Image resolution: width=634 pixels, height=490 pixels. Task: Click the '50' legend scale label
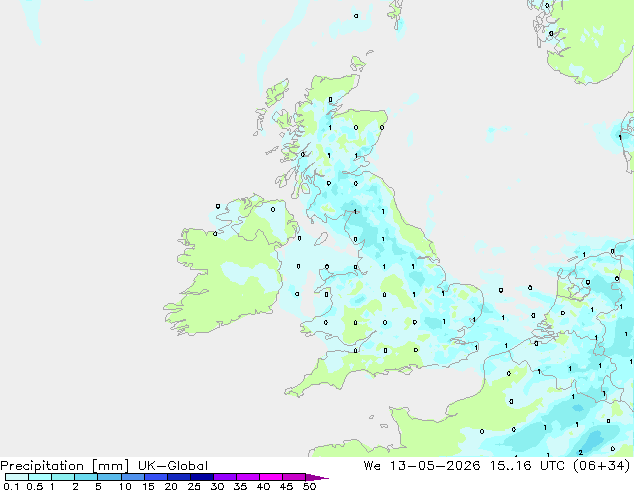coord(309,486)
